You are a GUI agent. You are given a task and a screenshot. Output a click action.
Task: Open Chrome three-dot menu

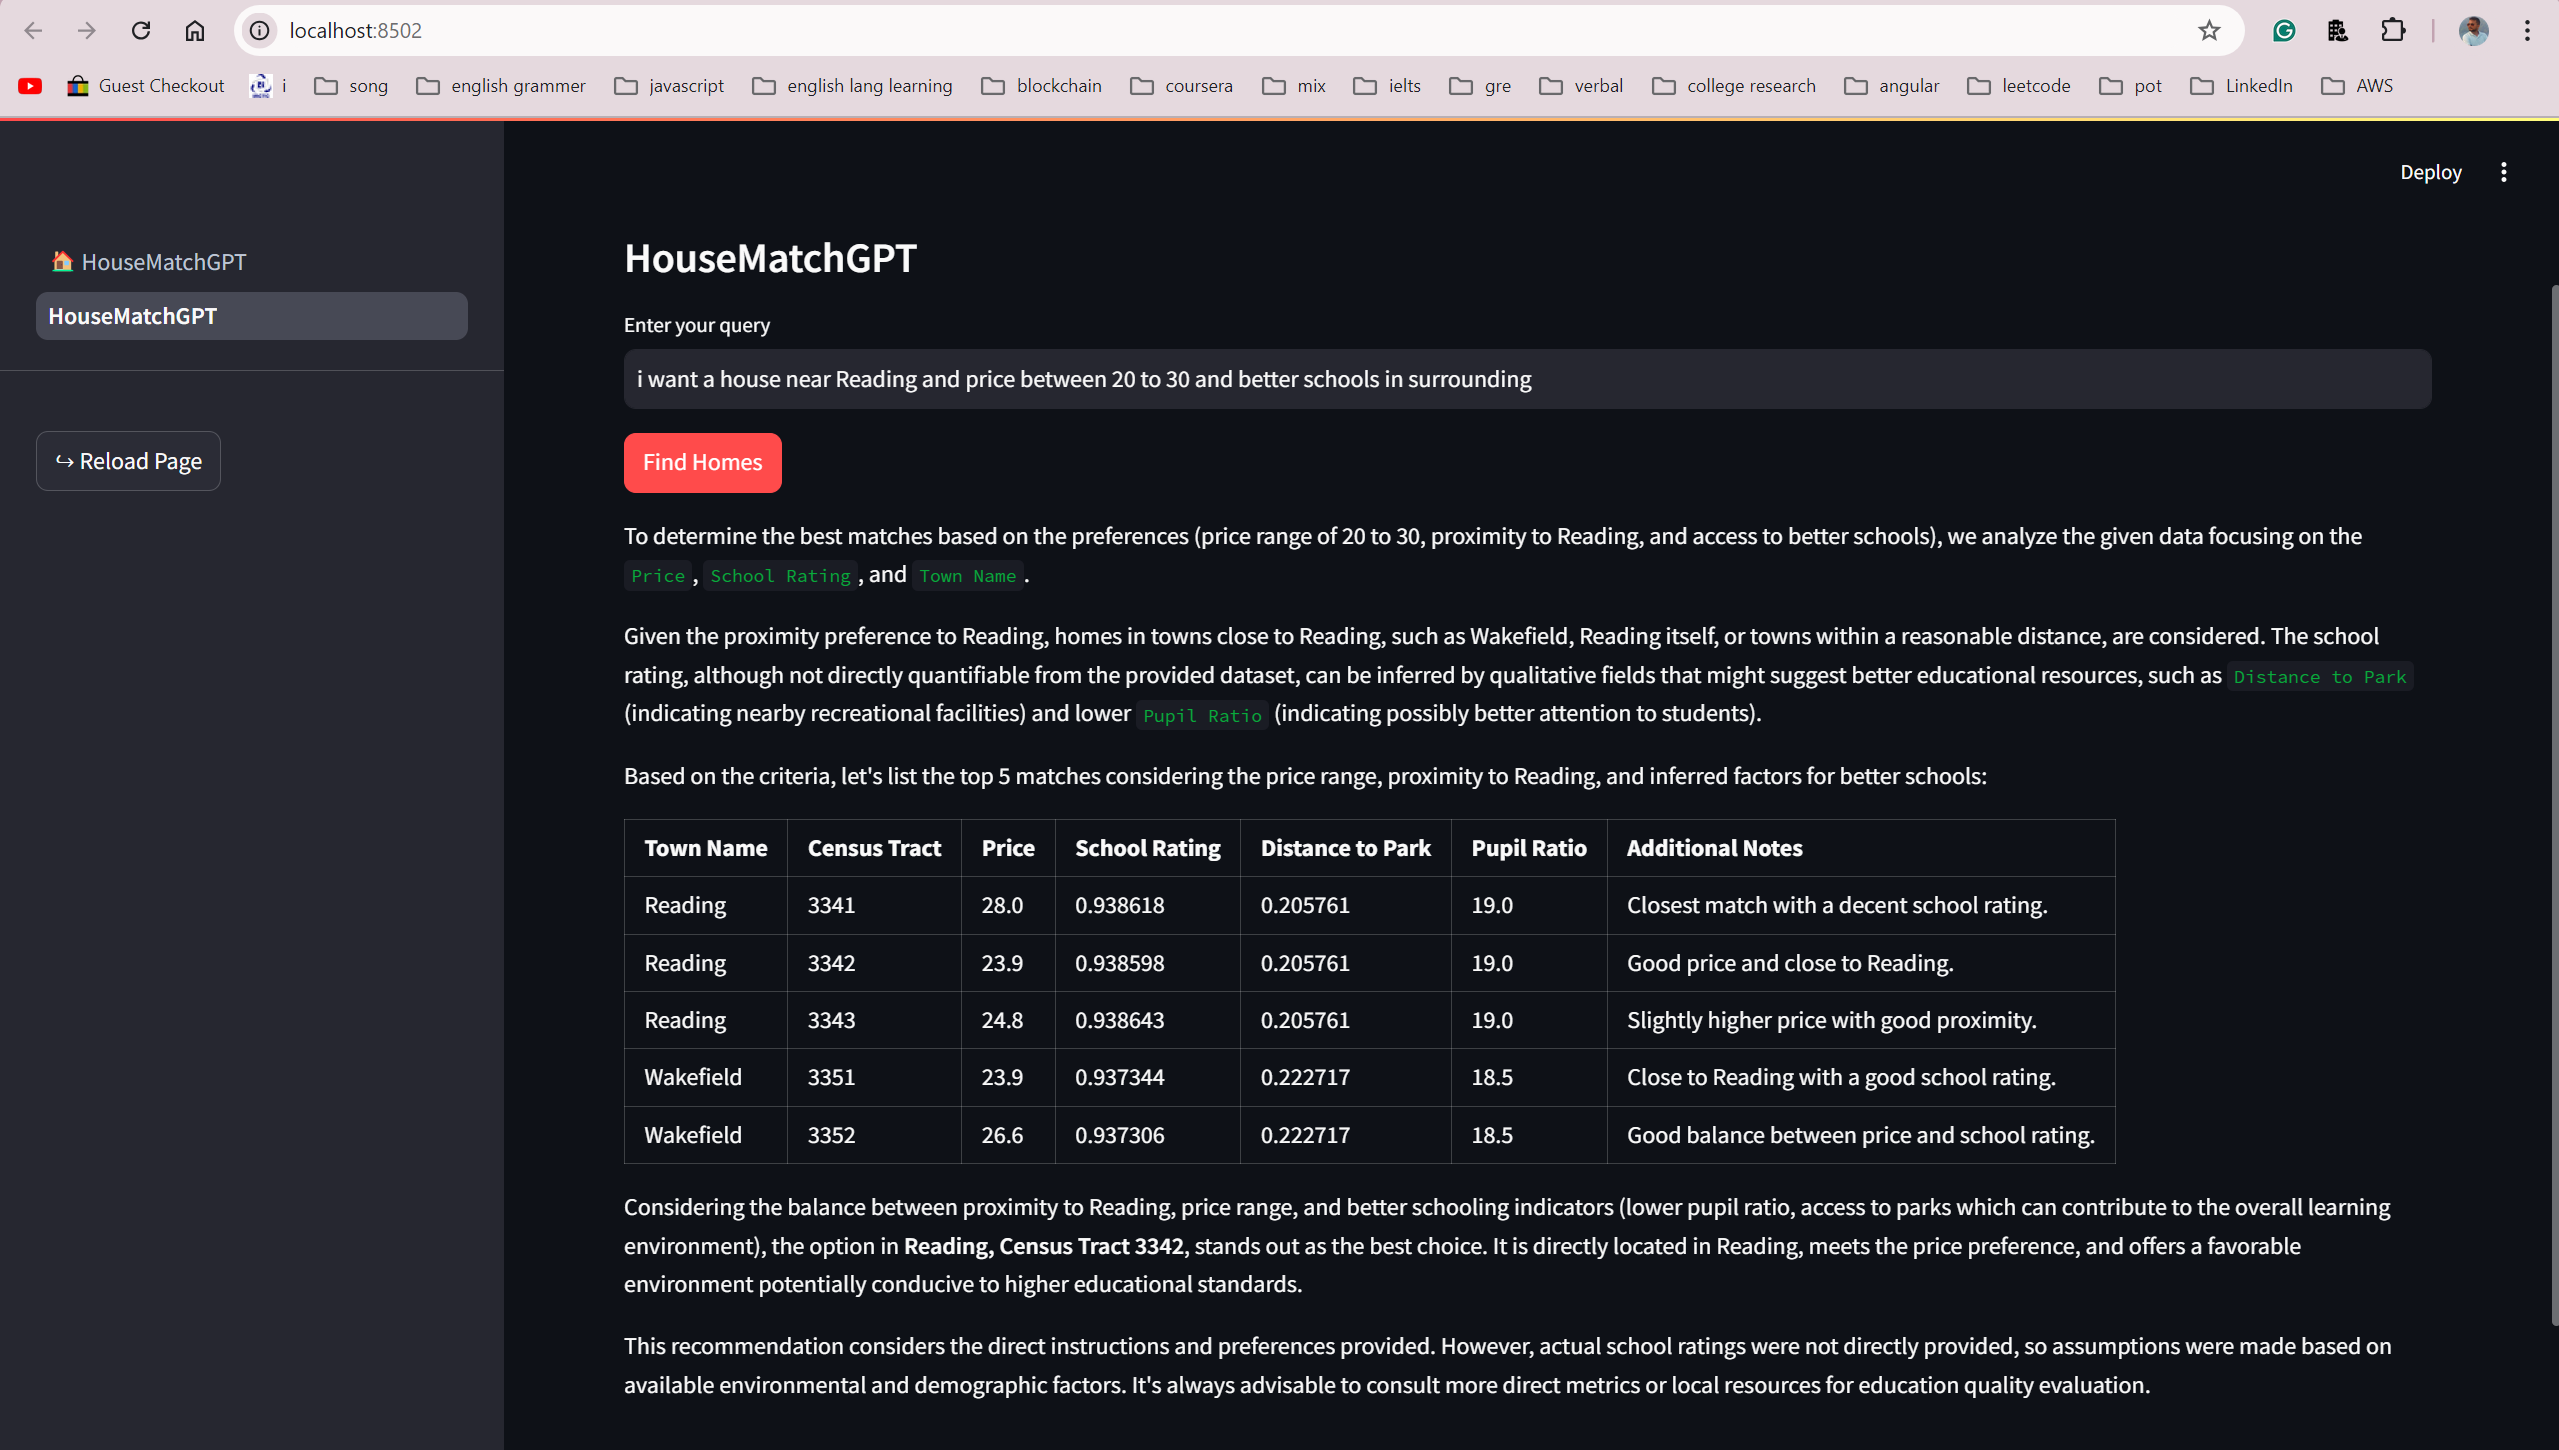(2527, 30)
